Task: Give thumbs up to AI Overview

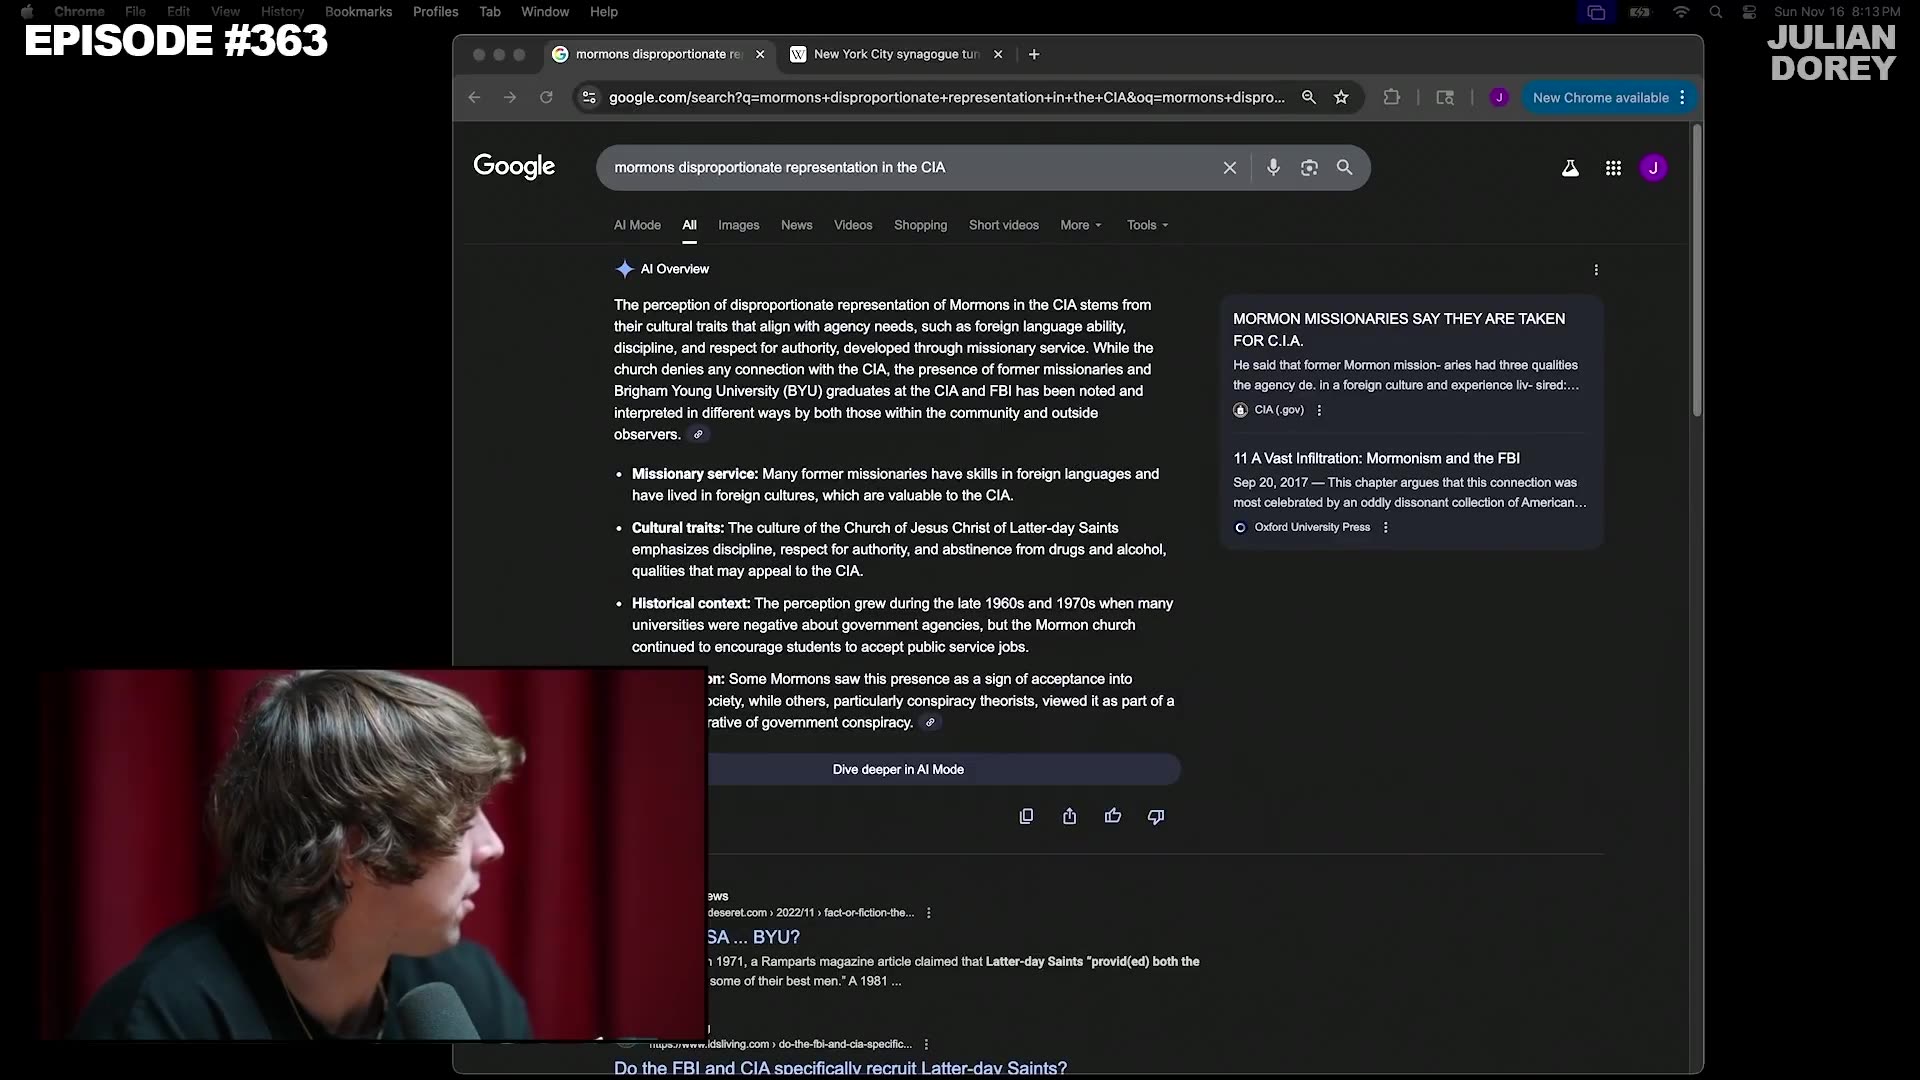Action: [x=1113, y=817]
